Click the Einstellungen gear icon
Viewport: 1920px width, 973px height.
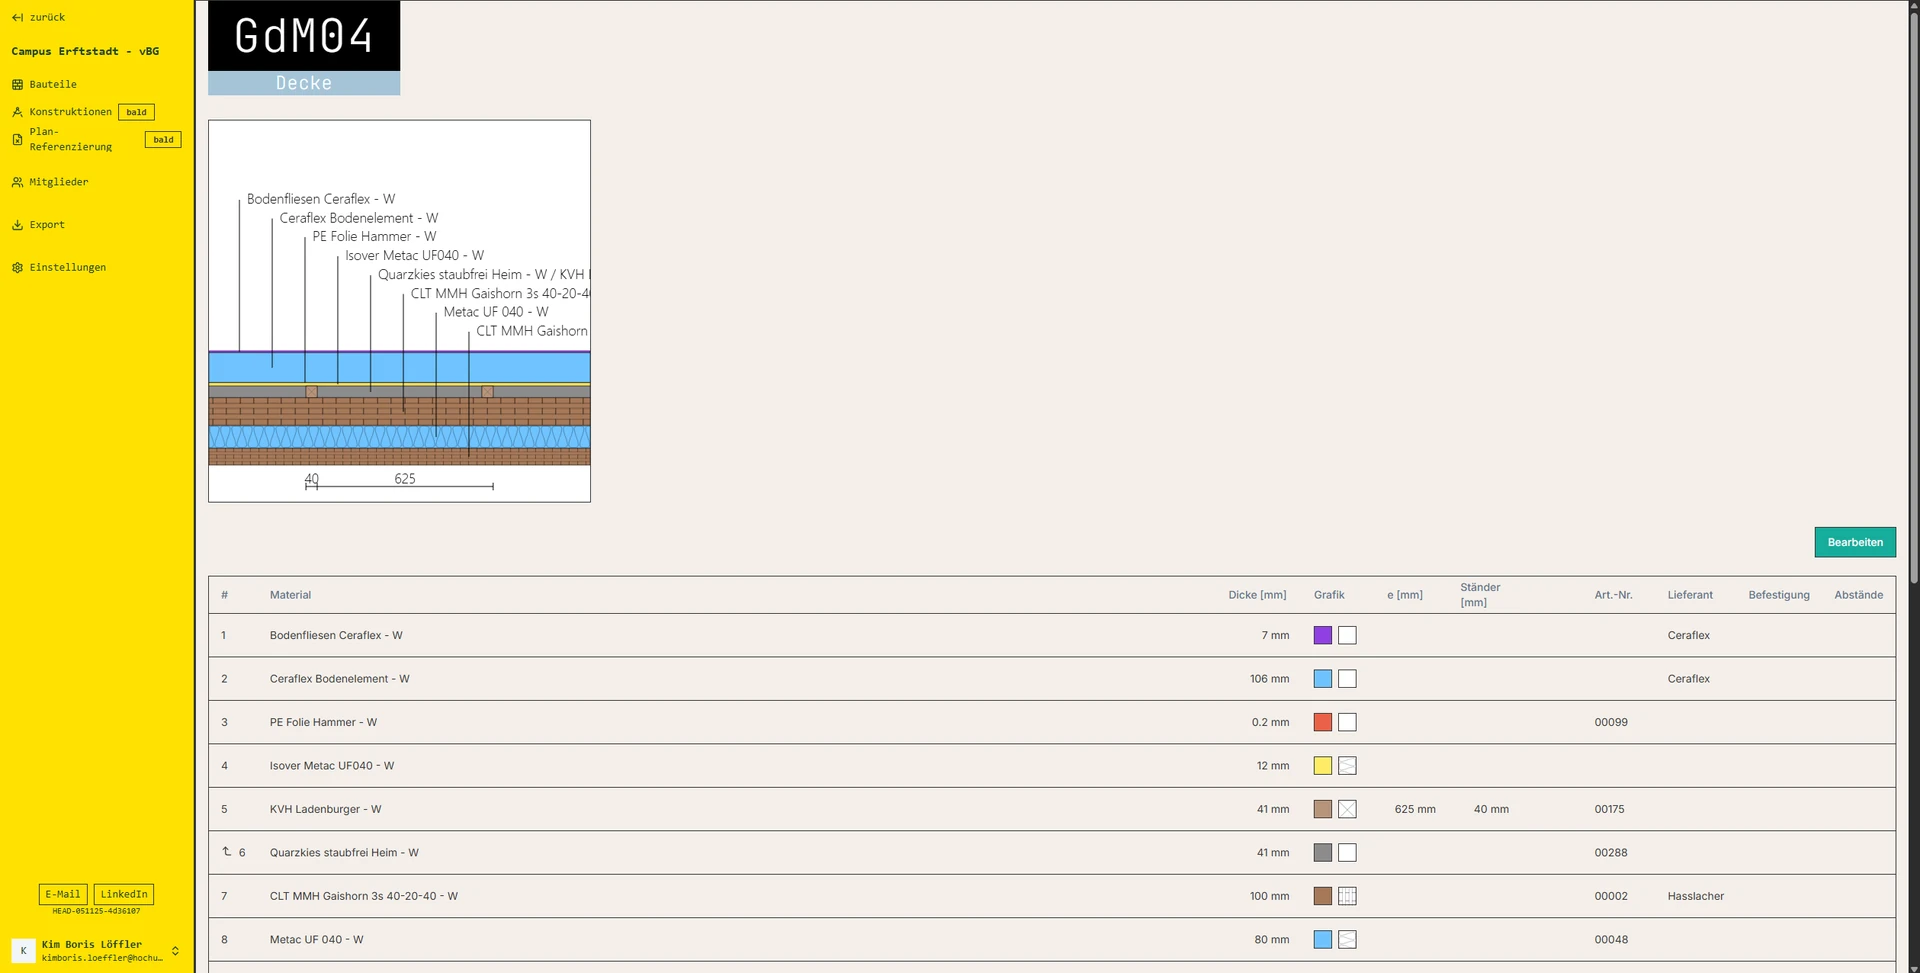17,268
